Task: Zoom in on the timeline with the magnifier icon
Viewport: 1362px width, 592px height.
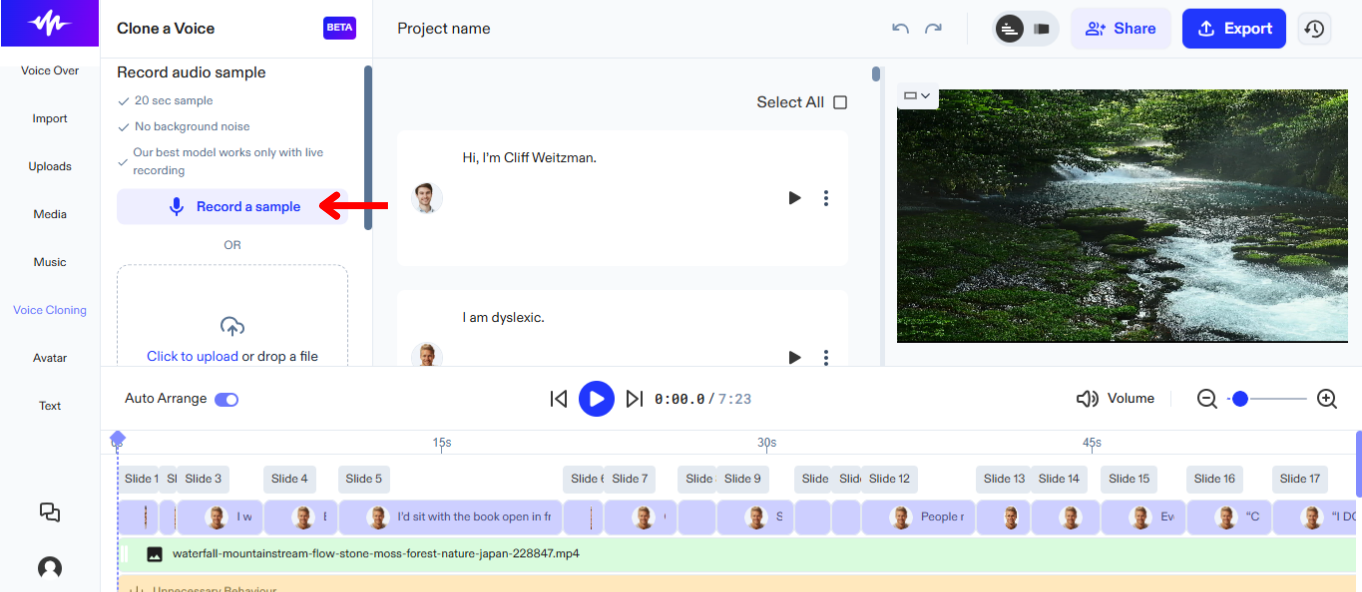Action: tap(1326, 398)
